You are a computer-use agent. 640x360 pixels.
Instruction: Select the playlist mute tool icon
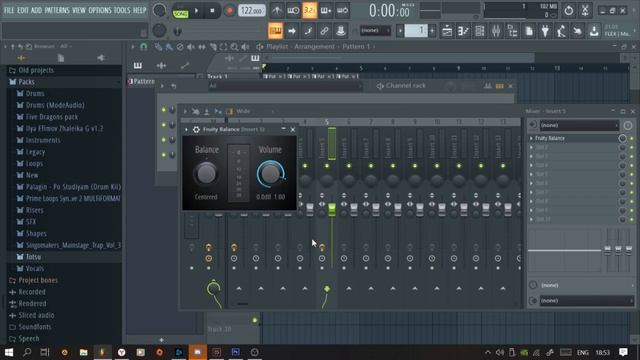191,47
